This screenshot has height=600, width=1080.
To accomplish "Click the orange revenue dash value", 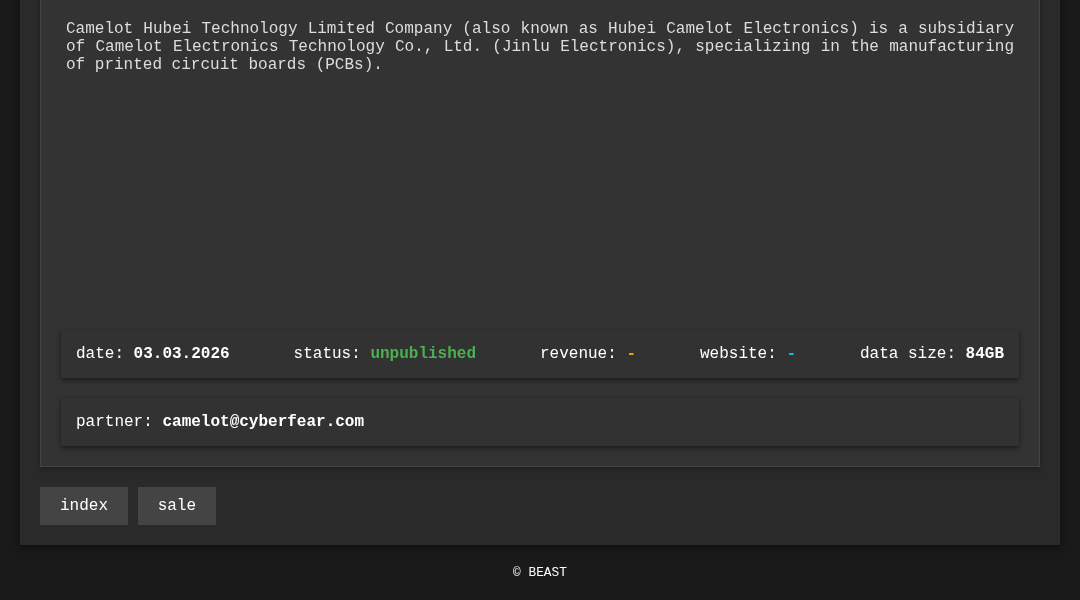I will point(631,354).
